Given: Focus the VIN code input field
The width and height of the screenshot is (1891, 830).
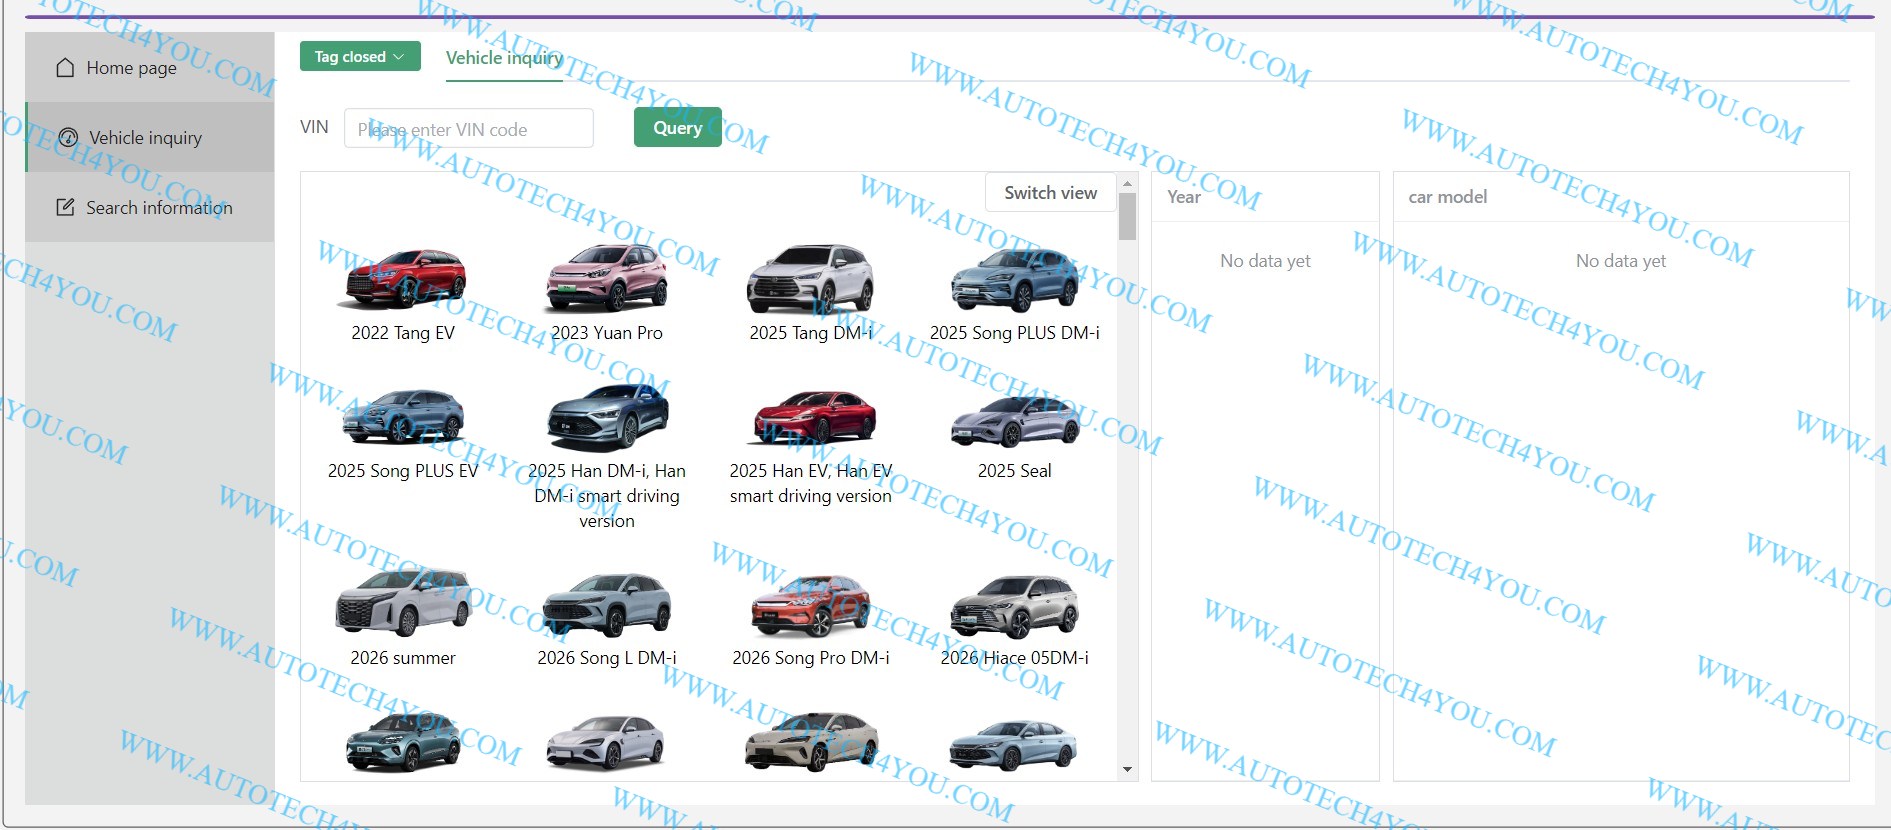Looking at the screenshot, I should 469,129.
